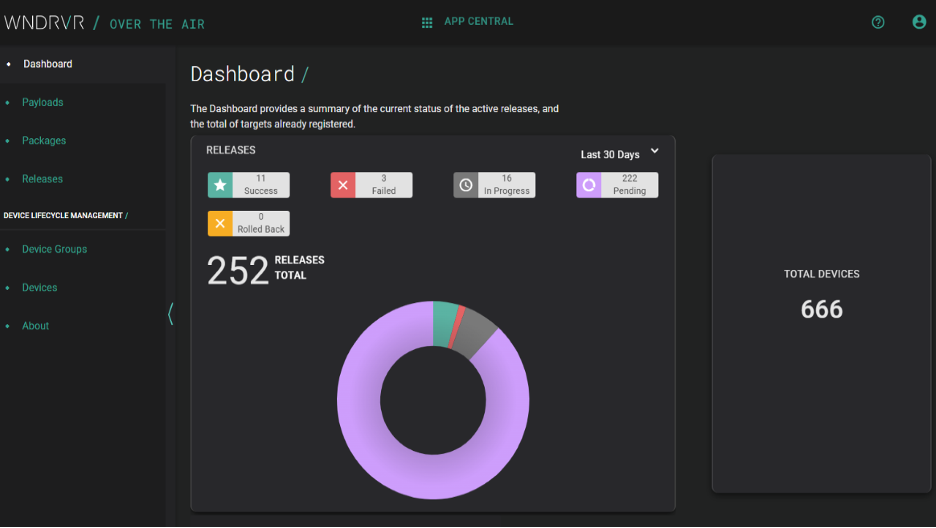The image size is (936, 528).
Task: Navigate to Releases in the sidebar
Action: tap(42, 179)
